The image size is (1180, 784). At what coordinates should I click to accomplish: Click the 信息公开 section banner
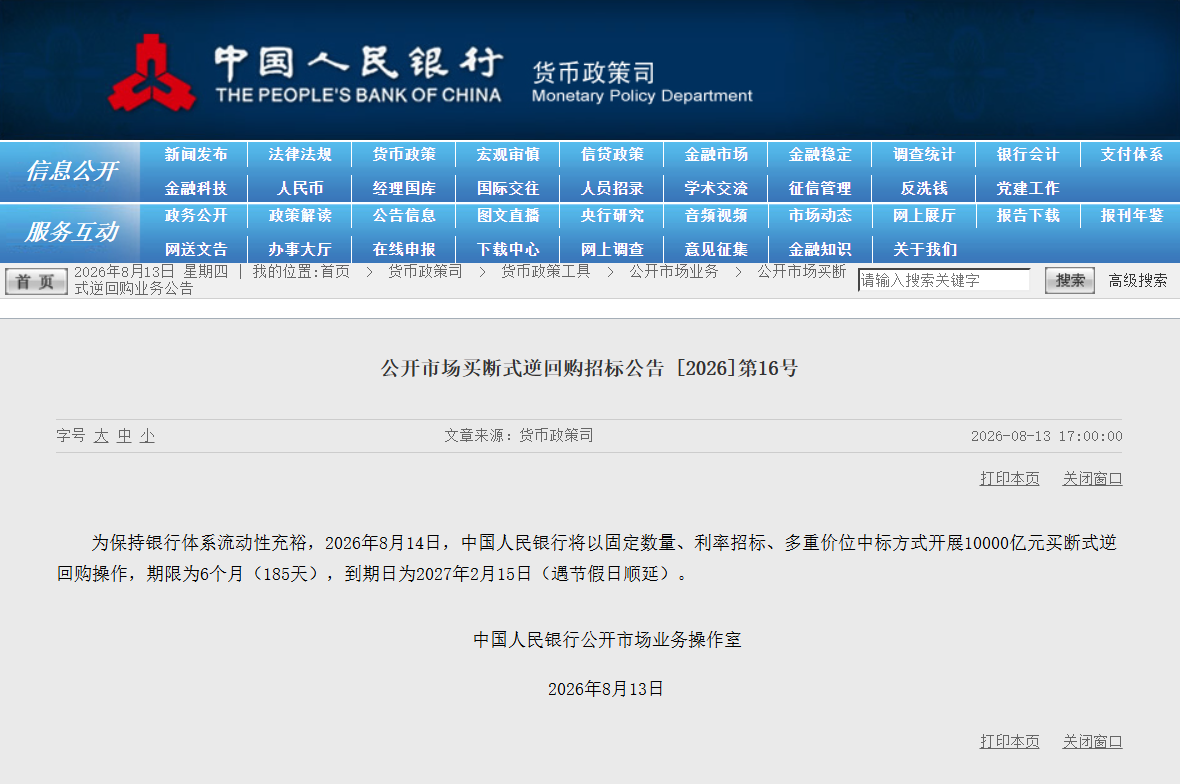[x=70, y=171]
